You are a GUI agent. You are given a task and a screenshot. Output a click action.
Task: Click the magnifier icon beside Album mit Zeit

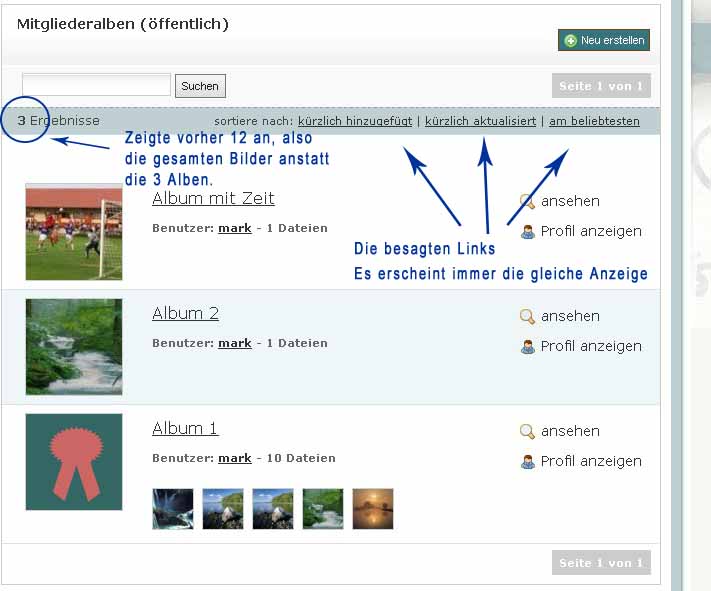(527, 202)
